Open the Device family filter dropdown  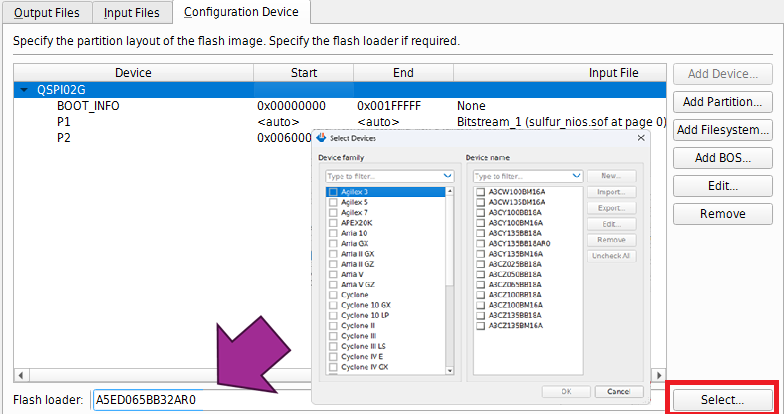(447, 176)
